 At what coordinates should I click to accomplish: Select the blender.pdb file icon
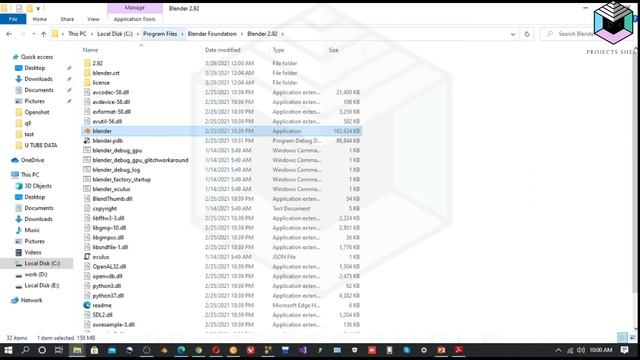(87, 140)
